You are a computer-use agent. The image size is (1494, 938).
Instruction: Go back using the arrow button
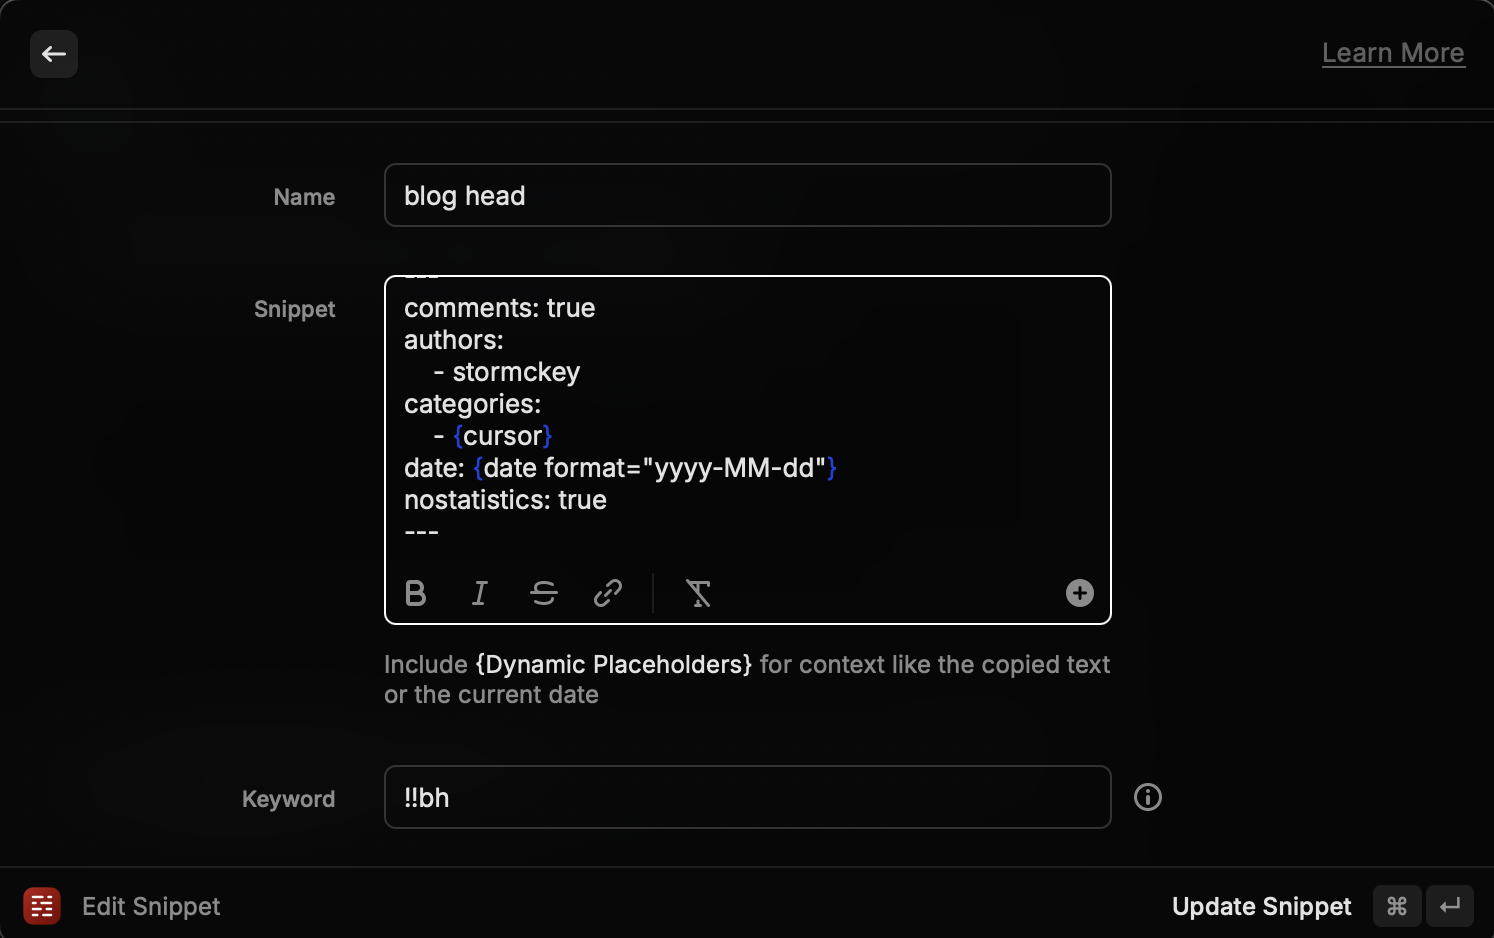pyautogui.click(x=54, y=54)
